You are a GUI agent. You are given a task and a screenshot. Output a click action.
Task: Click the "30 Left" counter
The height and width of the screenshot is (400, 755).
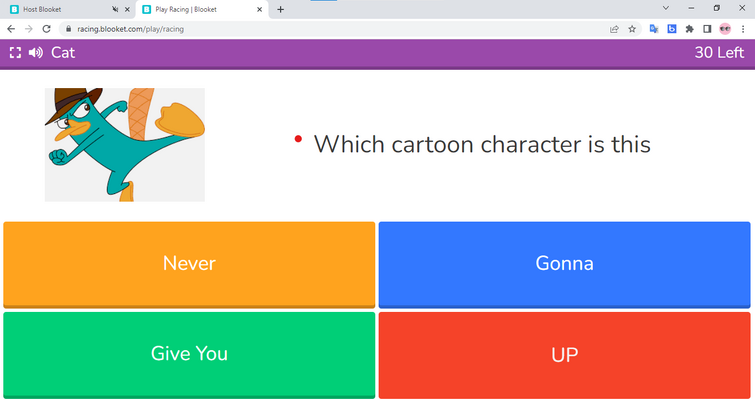719,52
